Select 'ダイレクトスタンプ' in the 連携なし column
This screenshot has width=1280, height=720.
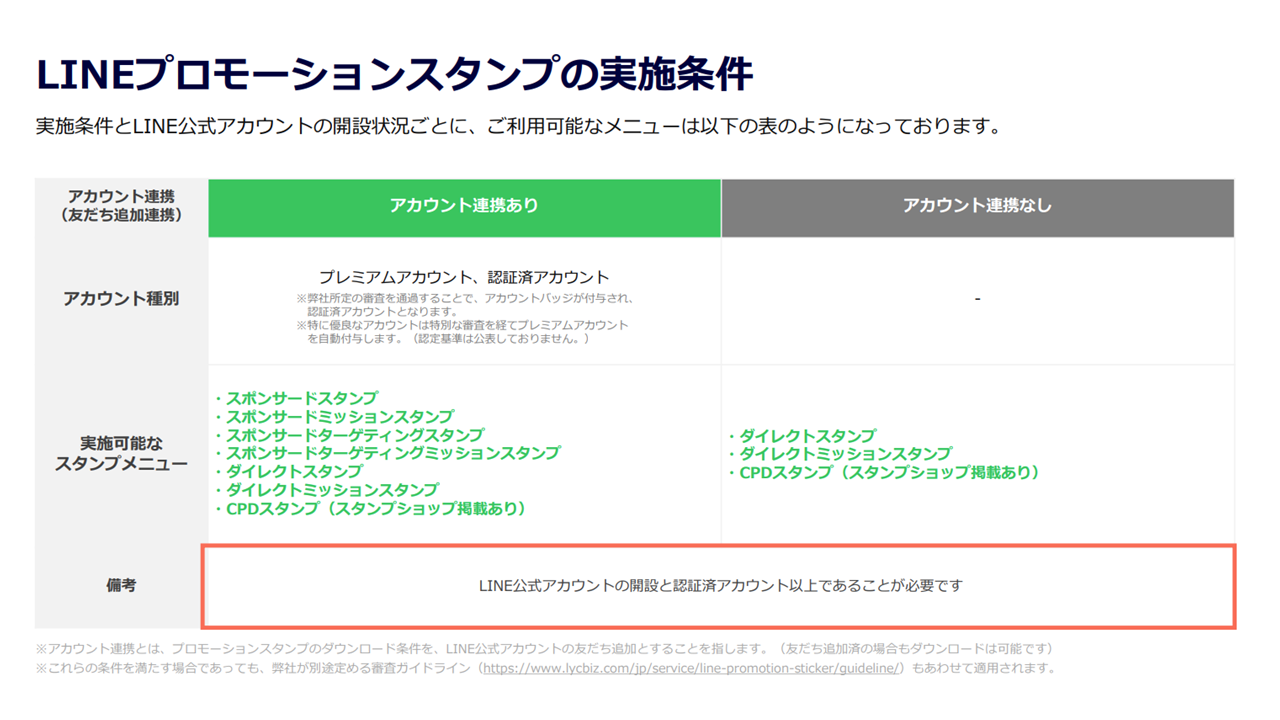coord(802,435)
